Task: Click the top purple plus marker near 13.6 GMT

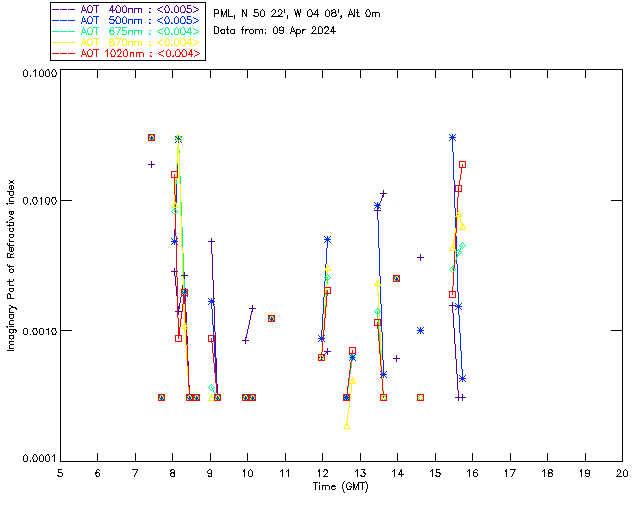Action: (x=383, y=193)
